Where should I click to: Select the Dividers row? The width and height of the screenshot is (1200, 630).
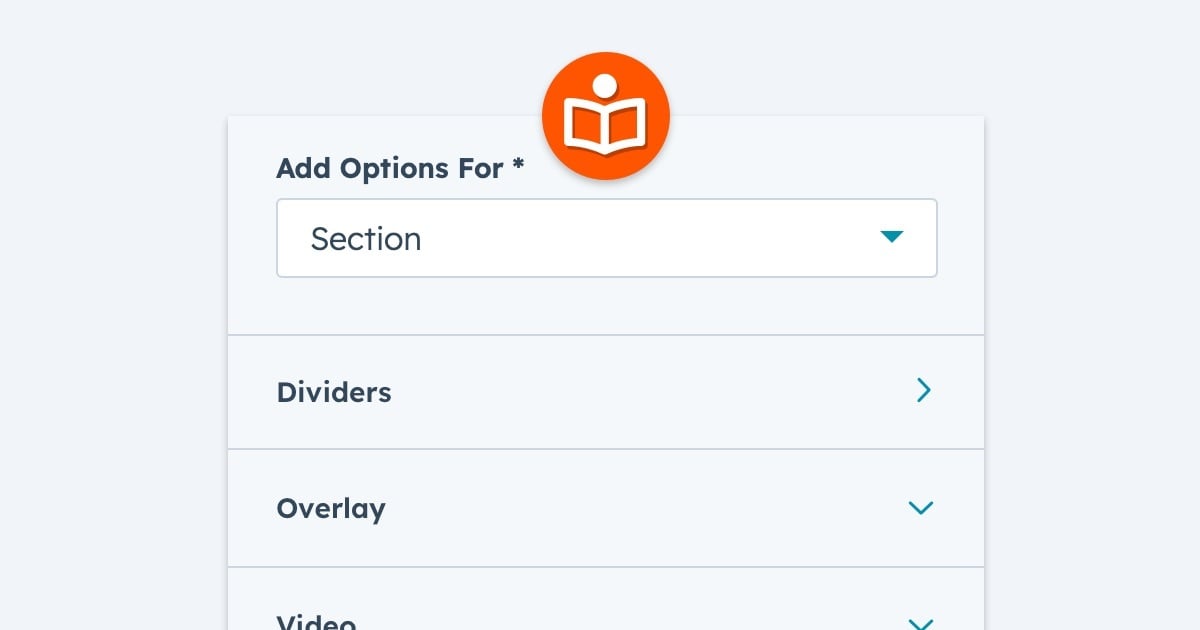click(x=605, y=391)
